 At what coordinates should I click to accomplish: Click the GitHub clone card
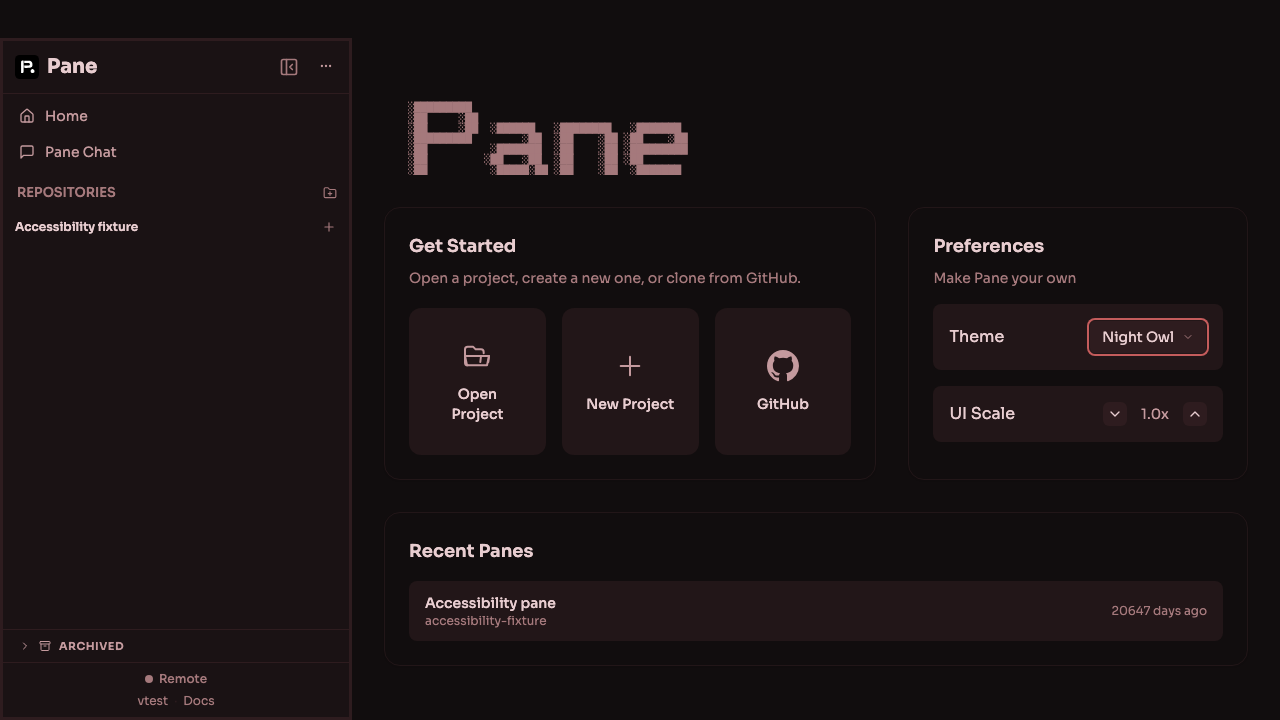point(783,381)
